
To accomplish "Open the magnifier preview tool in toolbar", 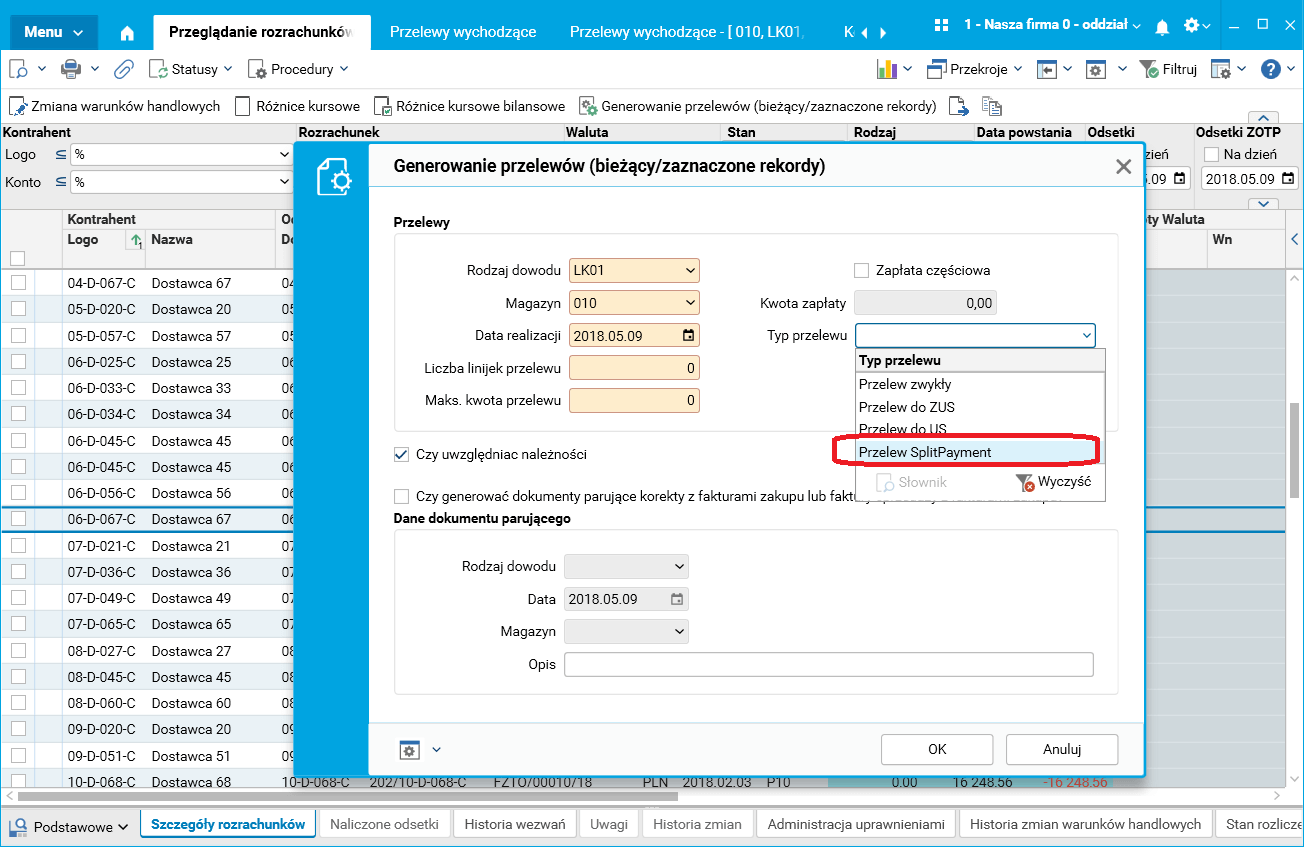I will click(x=20, y=69).
